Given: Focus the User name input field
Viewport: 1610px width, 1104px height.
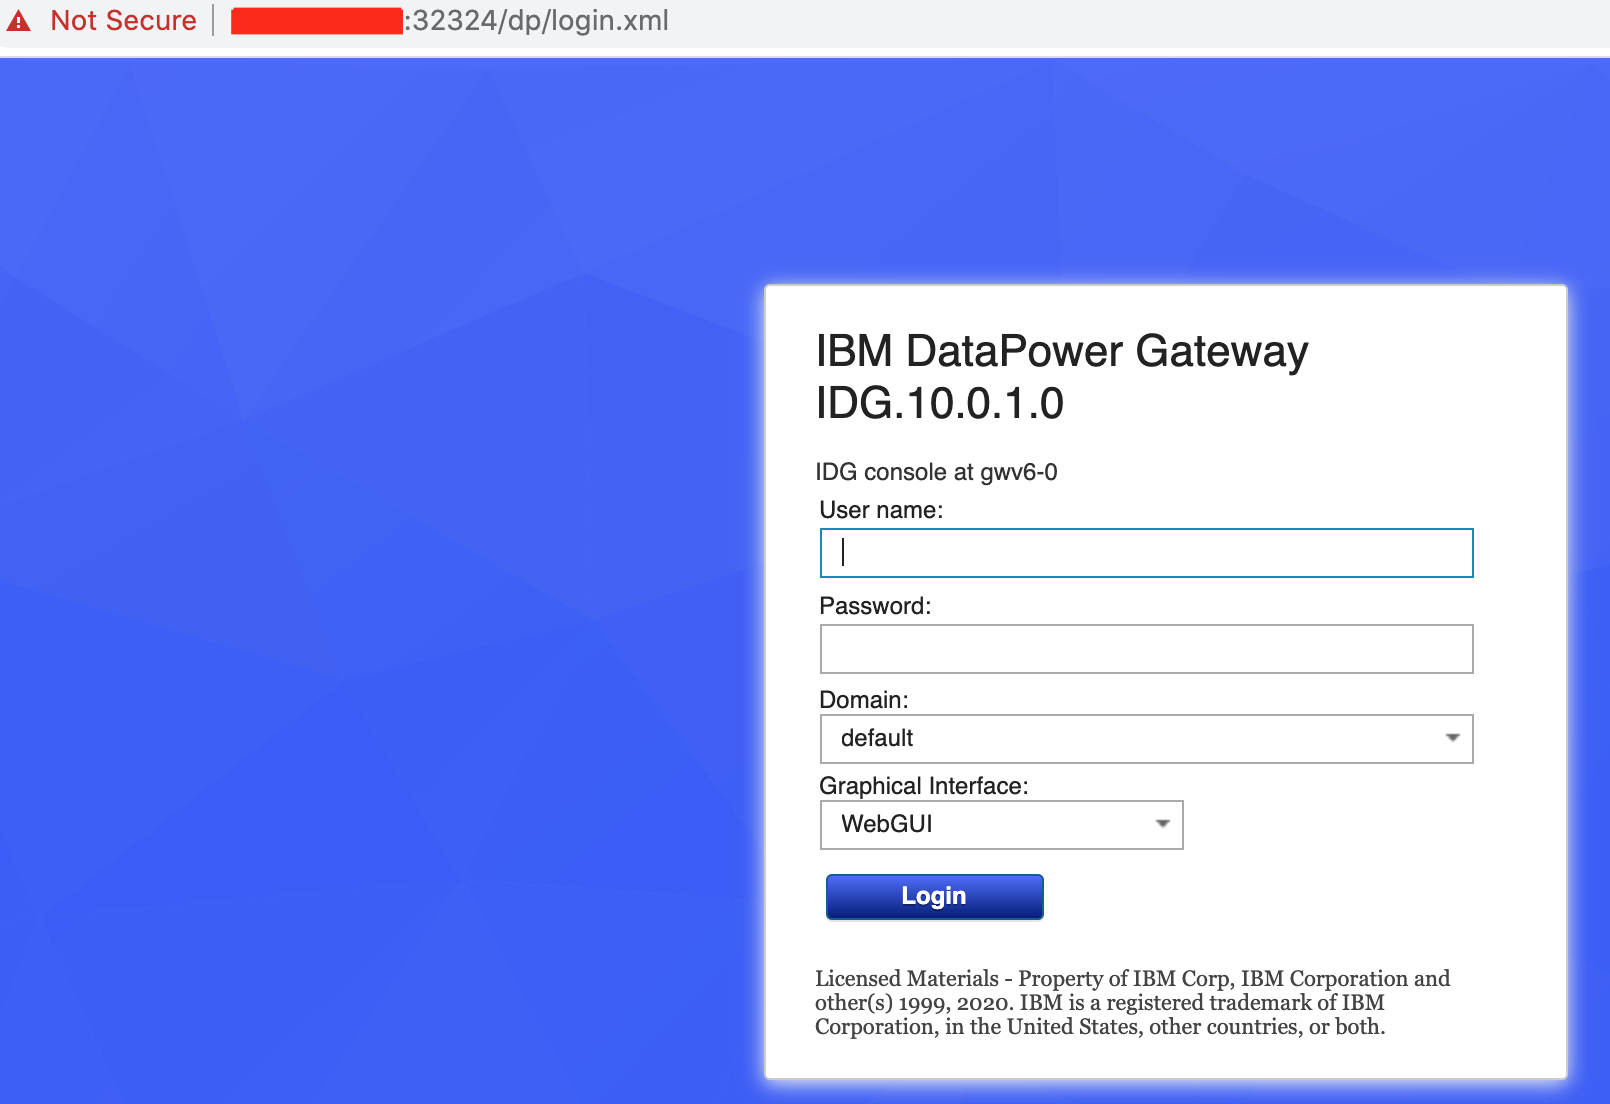Looking at the screenshot, I should point(1146,553).
